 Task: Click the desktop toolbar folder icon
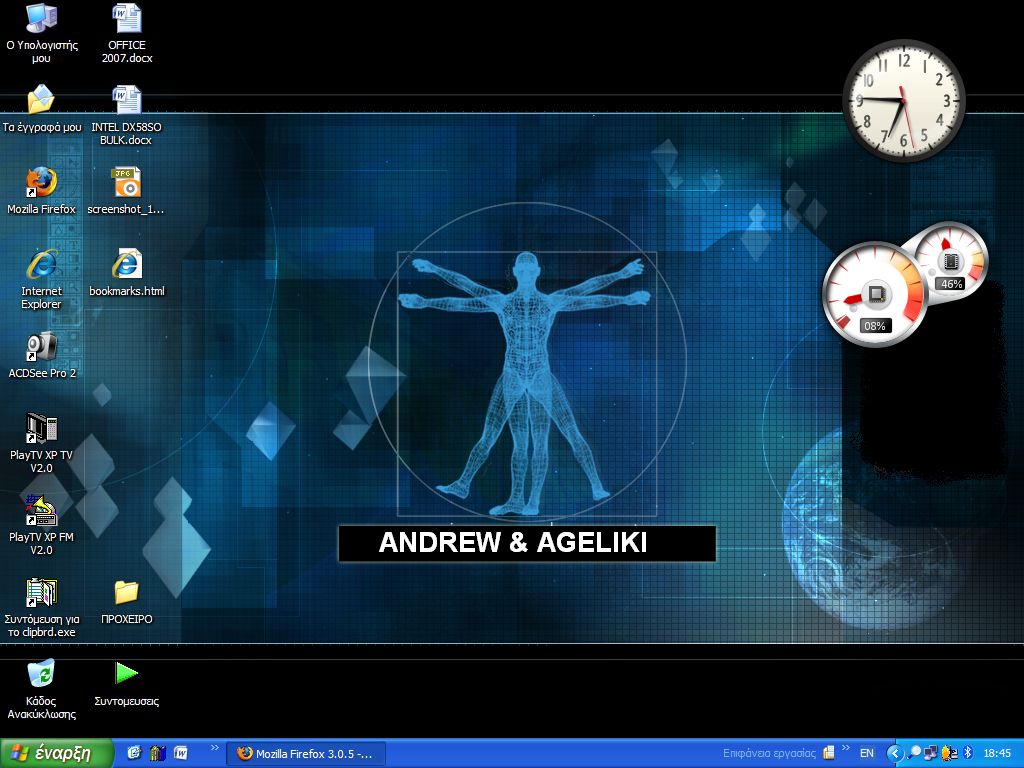[x=829, y=753]
